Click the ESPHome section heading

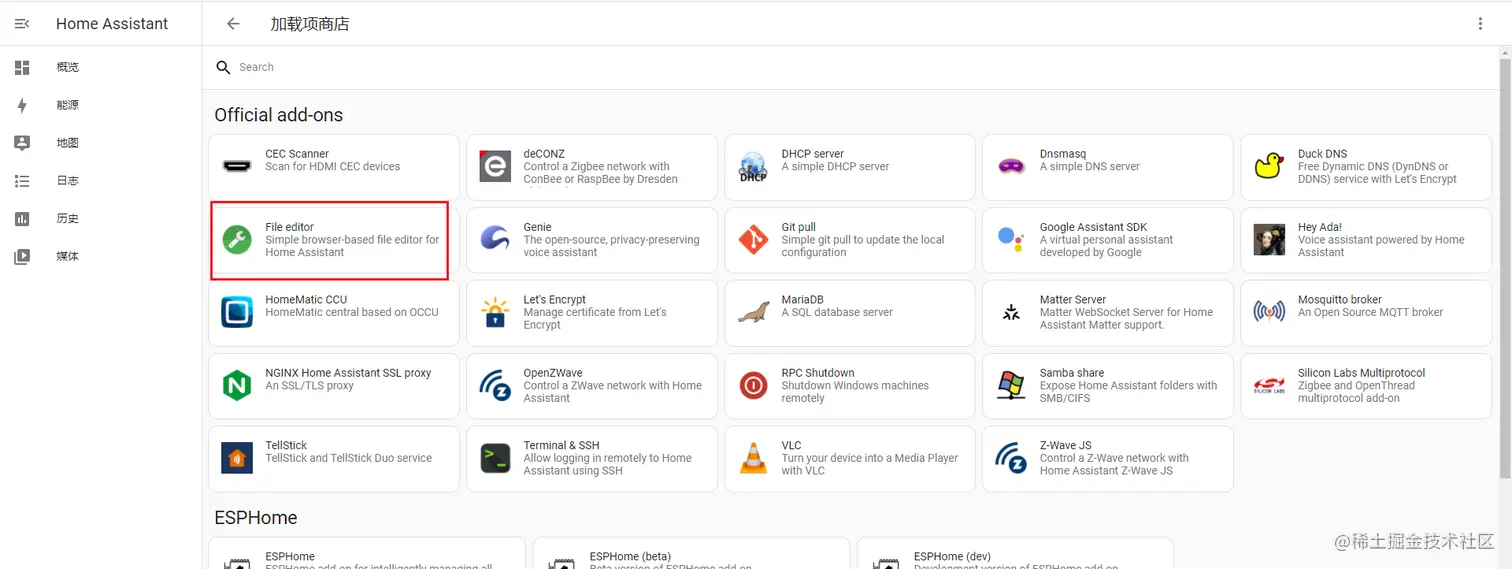(256, 518)
